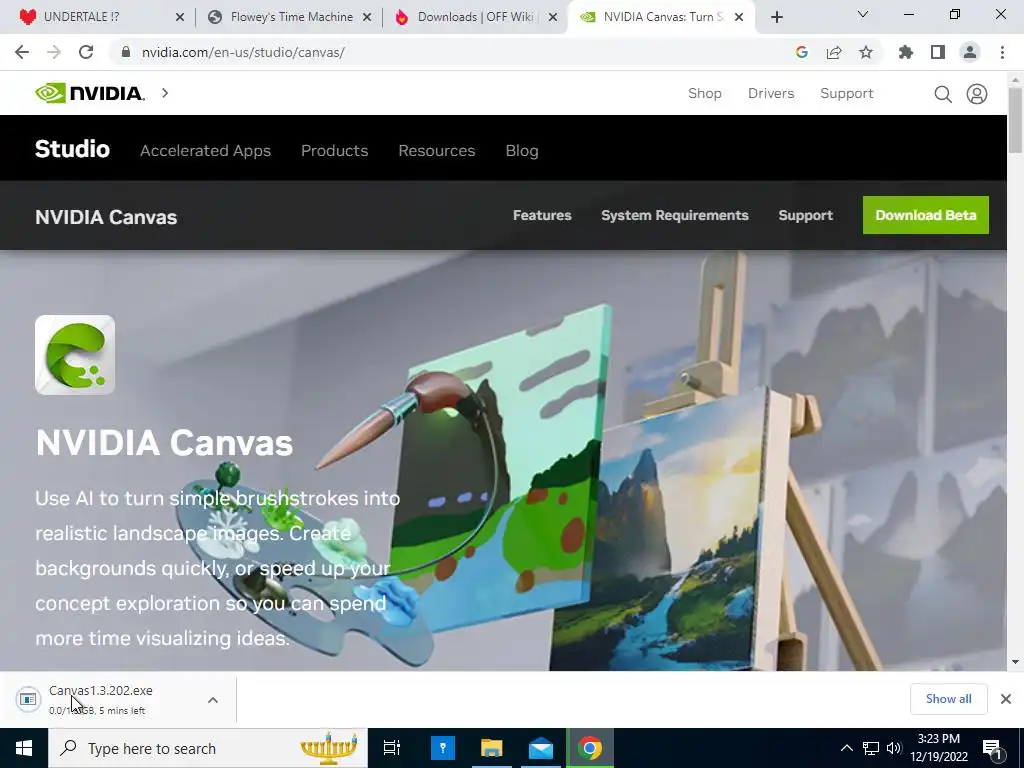Go to the Studio Blog
The height and width of the screenshot is (768, 1024).
point(522,151)
